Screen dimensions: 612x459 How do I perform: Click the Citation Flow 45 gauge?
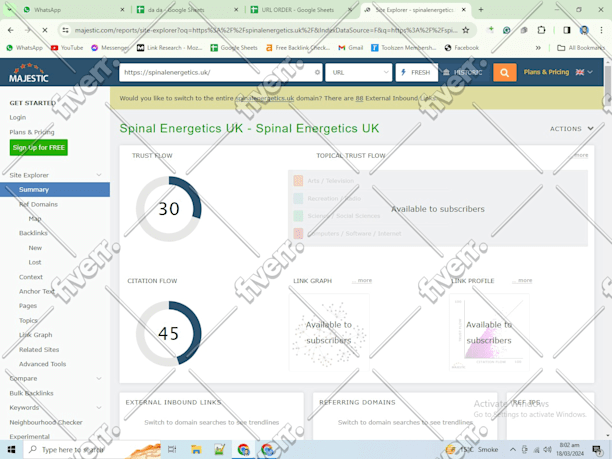point(169,333)
